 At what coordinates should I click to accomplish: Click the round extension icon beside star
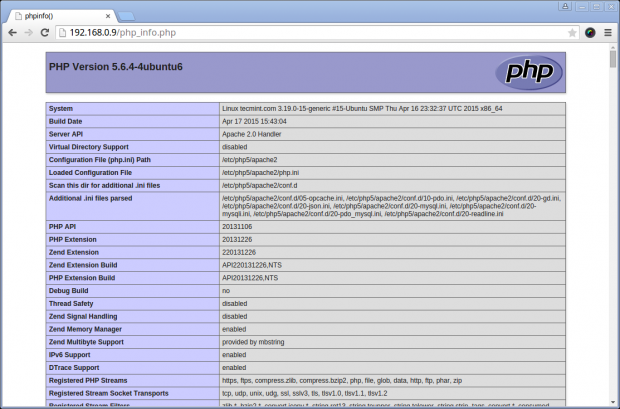pos(590,33)
